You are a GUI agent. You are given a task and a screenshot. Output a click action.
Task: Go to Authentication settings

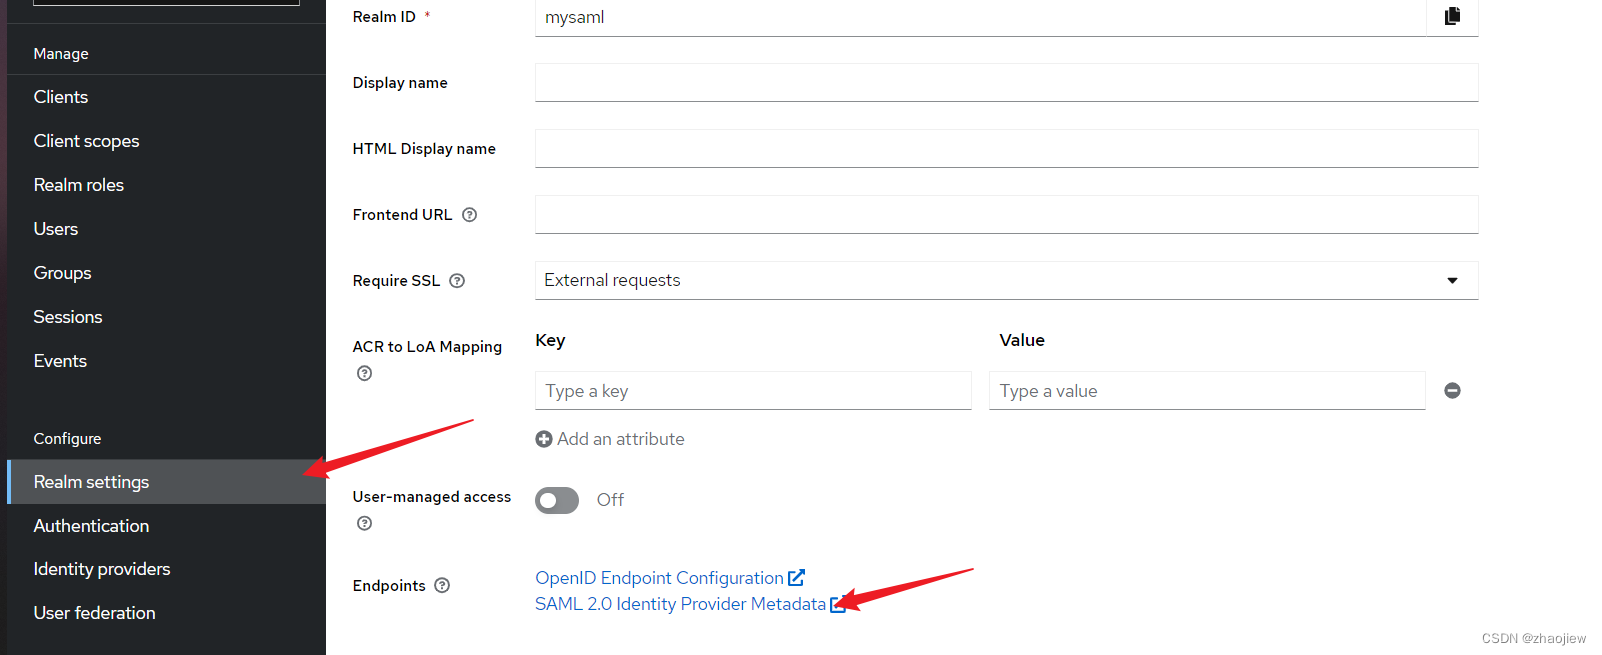91,526
